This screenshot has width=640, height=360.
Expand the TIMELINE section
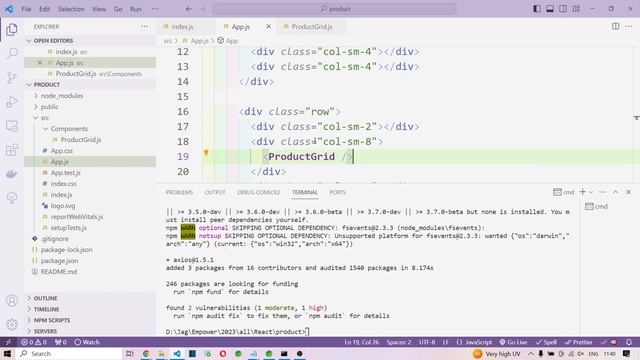[46, 309]
